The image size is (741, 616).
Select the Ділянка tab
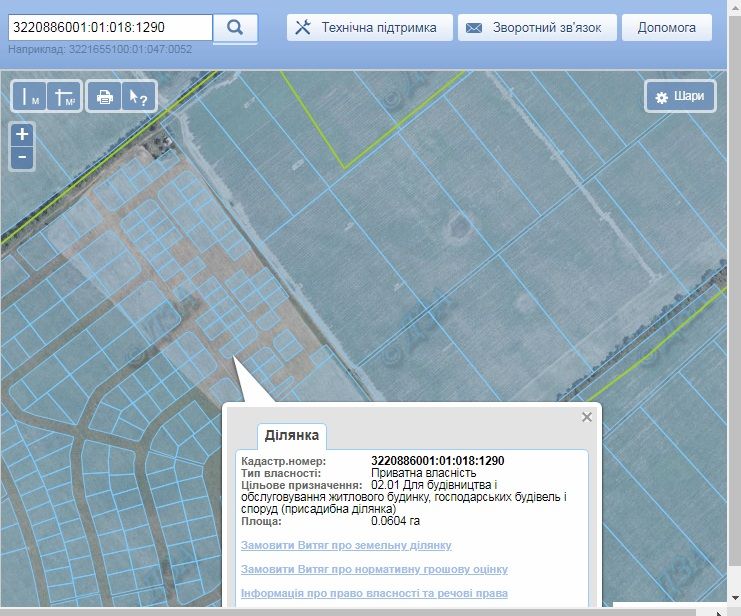292,435
